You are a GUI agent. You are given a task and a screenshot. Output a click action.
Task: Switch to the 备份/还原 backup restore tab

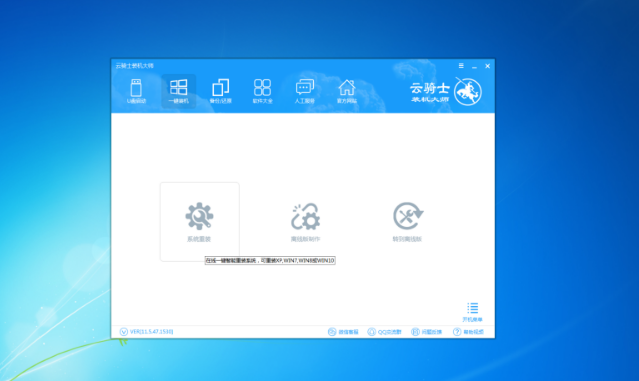tap(220, 91)
